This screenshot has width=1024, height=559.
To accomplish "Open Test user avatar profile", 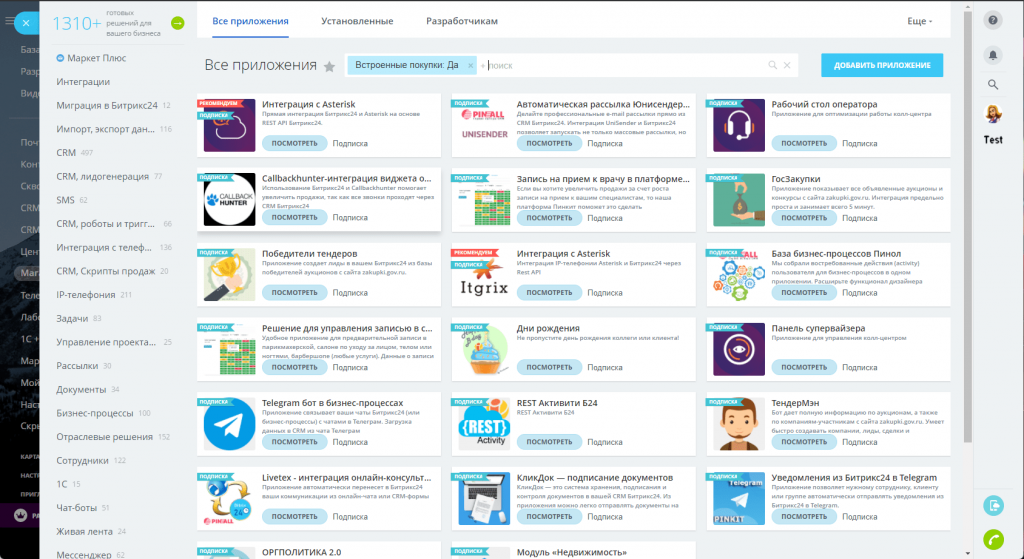I will point(993,114).
